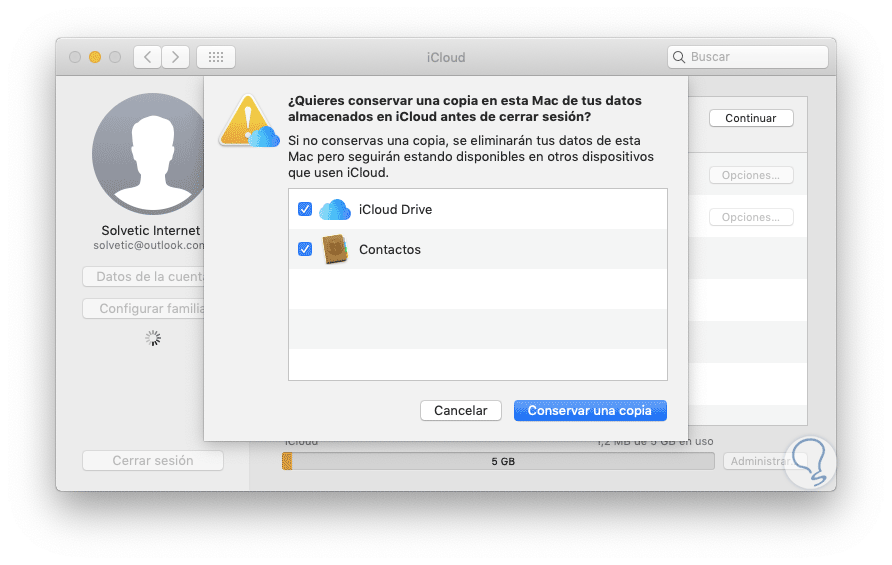Screen dimensions: 892x565
Task: Click the iCloud Drive cloud icon
Action: [x=335, y=209]
